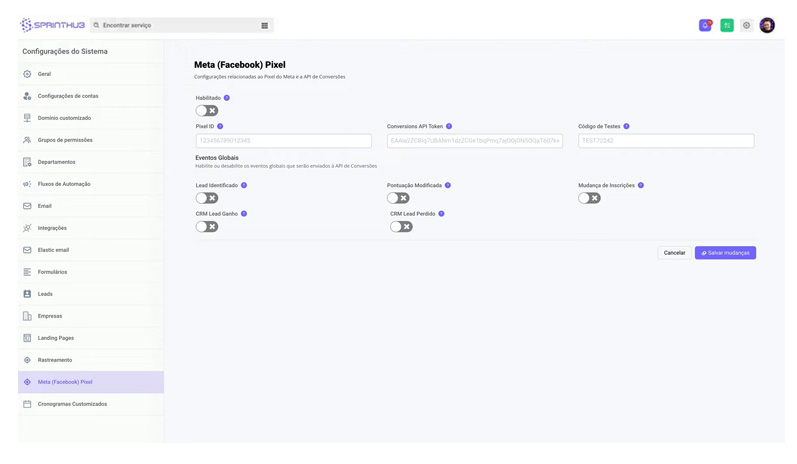The image size is (797, 464).
Task: Open the green app icon in header
Action: point(727,25)
